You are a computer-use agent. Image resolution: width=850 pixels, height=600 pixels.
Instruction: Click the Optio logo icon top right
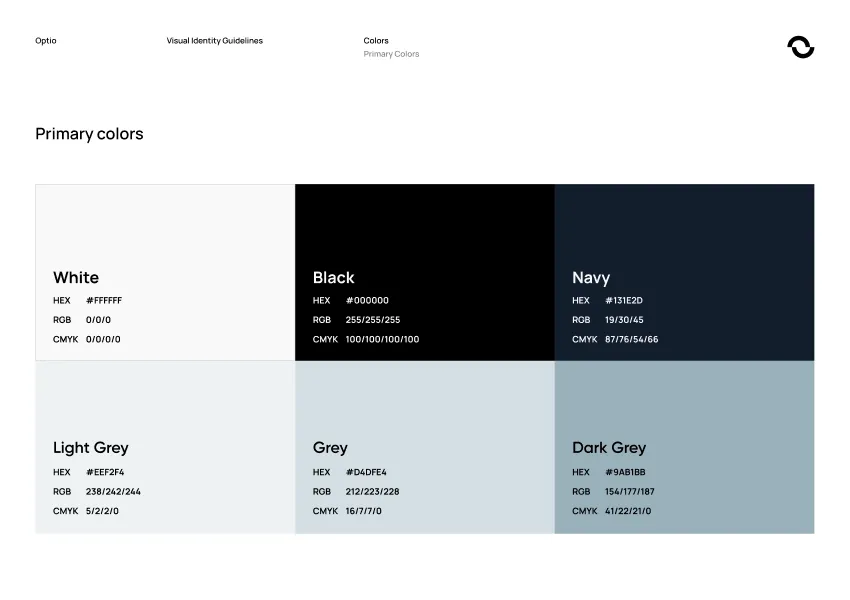[x=800, y=46]
